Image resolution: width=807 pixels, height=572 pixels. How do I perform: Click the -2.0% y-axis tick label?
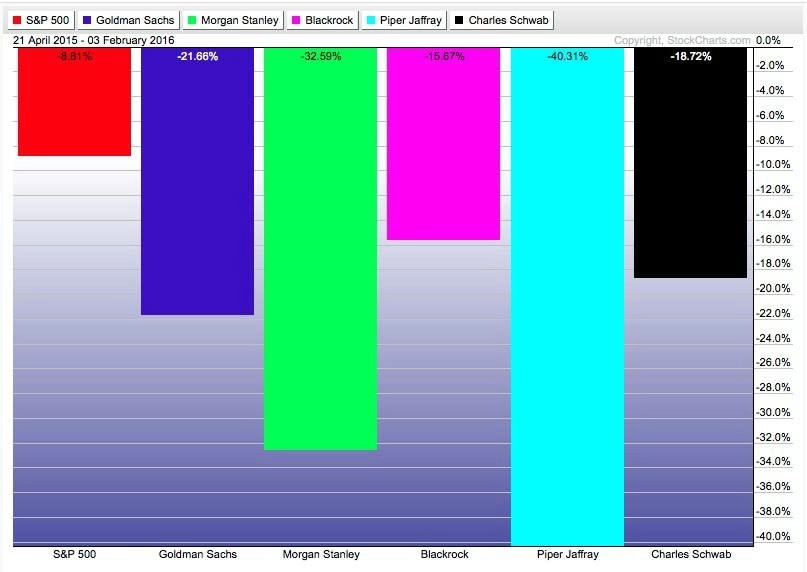(770, 65)
